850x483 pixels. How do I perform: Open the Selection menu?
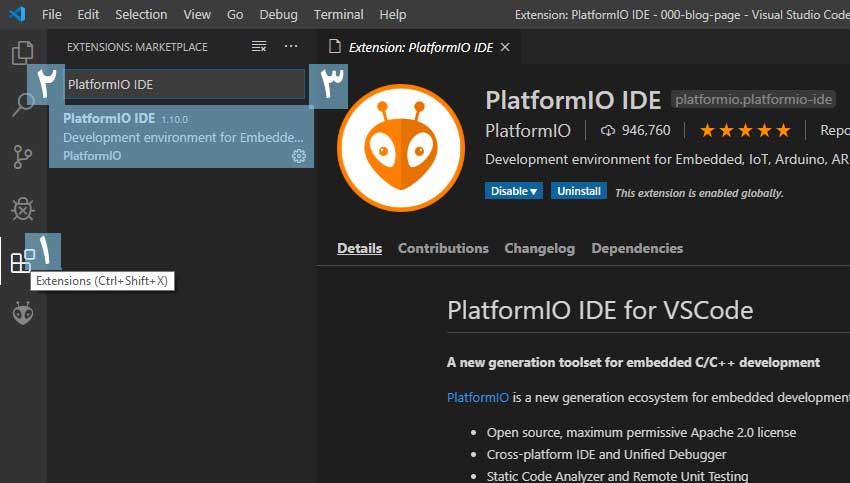141,14
